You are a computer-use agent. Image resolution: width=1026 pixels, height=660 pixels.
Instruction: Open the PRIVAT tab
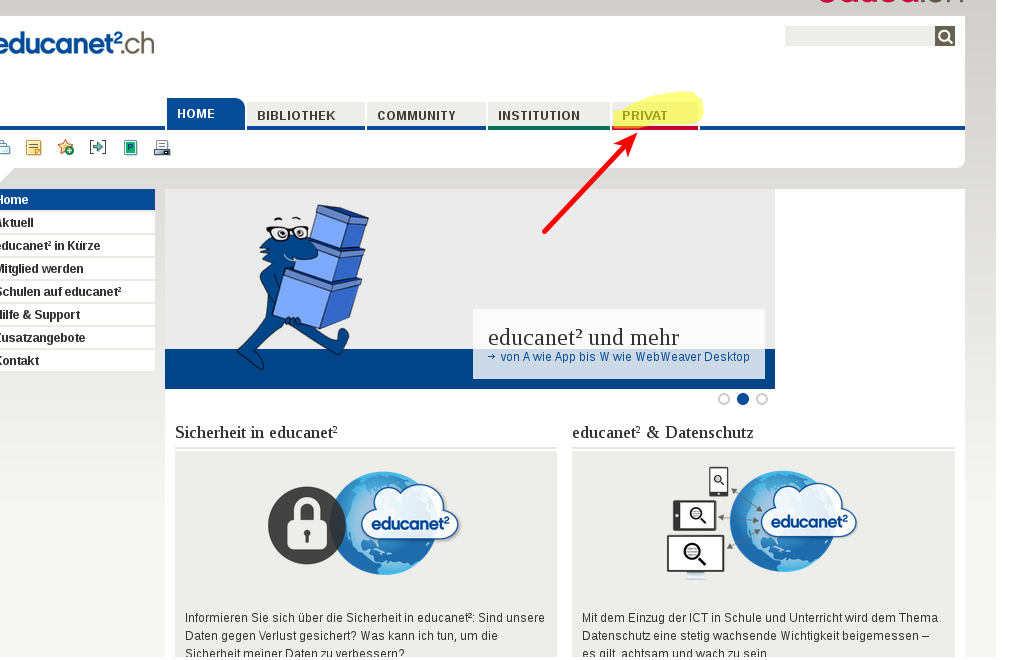[x=645, y=116]
